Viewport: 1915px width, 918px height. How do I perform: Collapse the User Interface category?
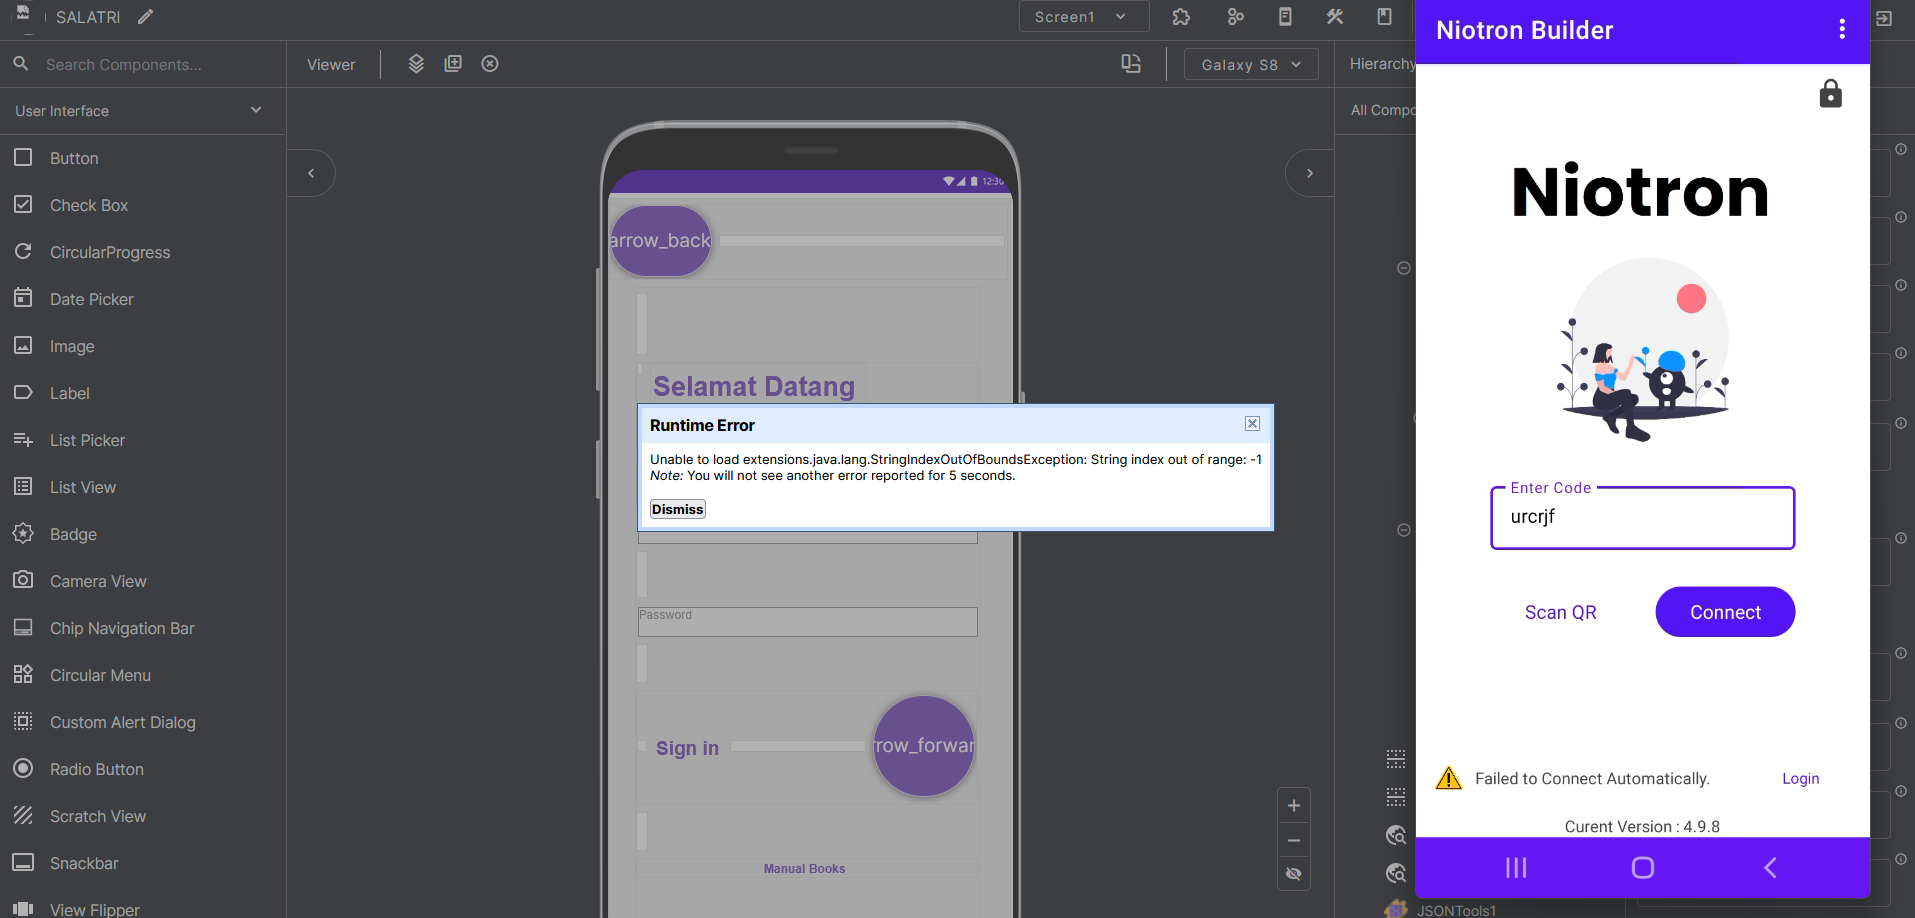point(143,111)
